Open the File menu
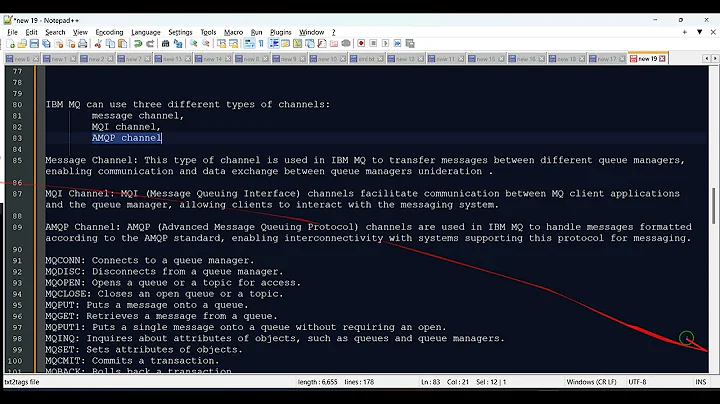Screen dimensions: 720x404 click(x=12, y=32)
